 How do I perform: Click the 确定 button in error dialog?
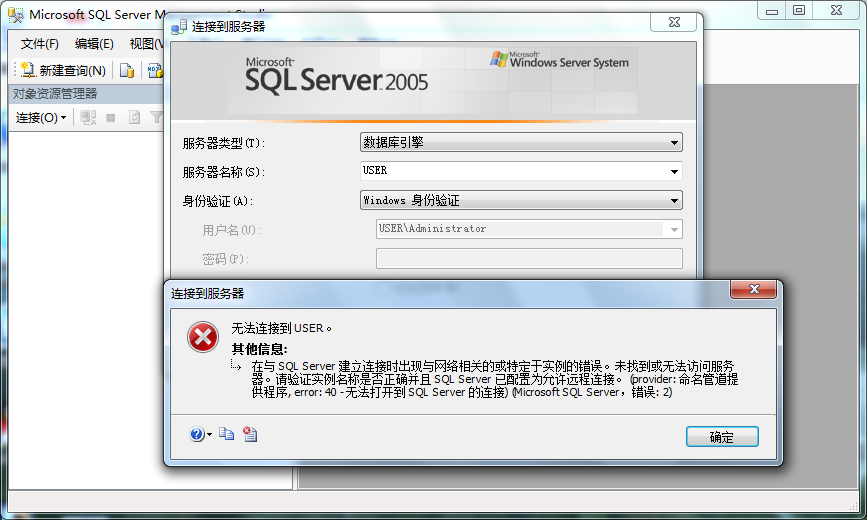(722, 437)
